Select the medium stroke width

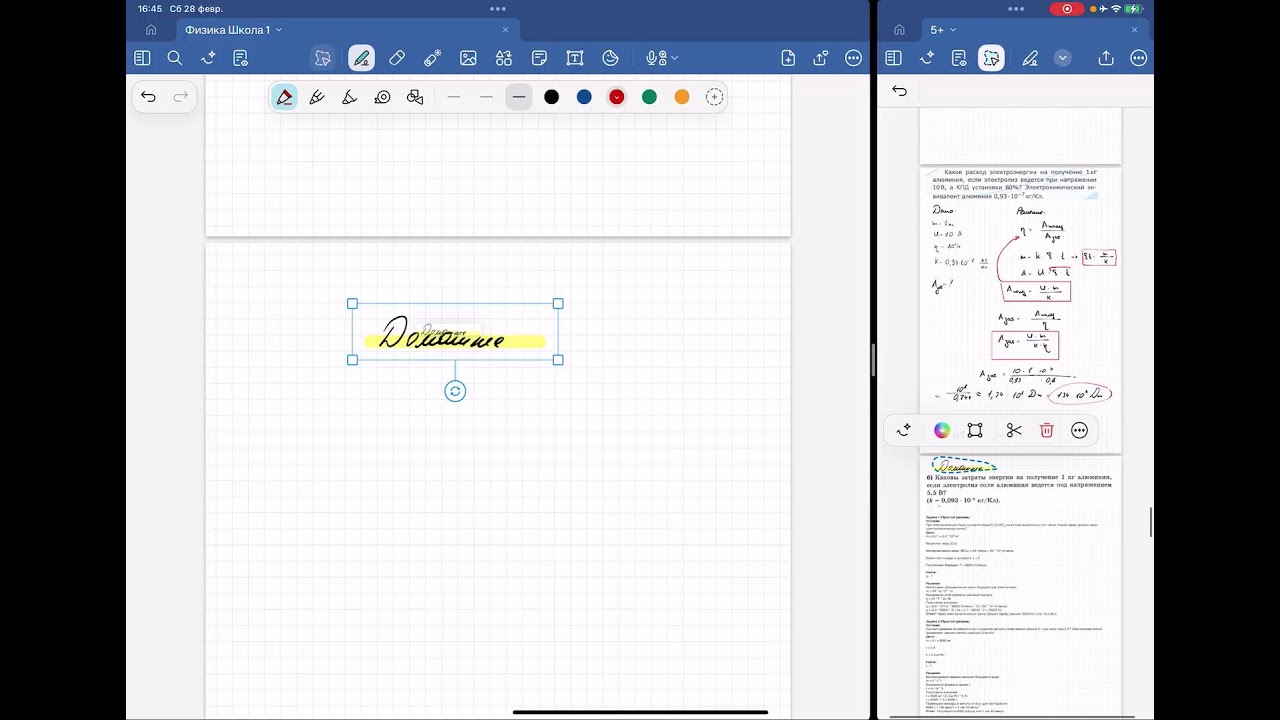(x=486, y=97)
